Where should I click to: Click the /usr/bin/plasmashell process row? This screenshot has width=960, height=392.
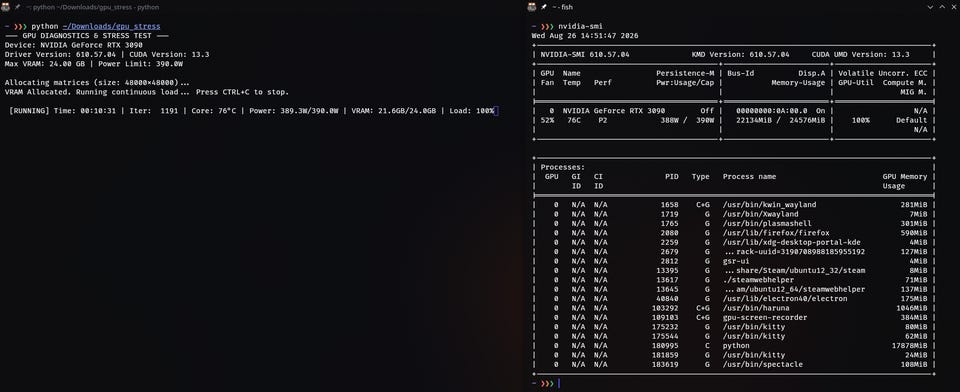(733, 224)
